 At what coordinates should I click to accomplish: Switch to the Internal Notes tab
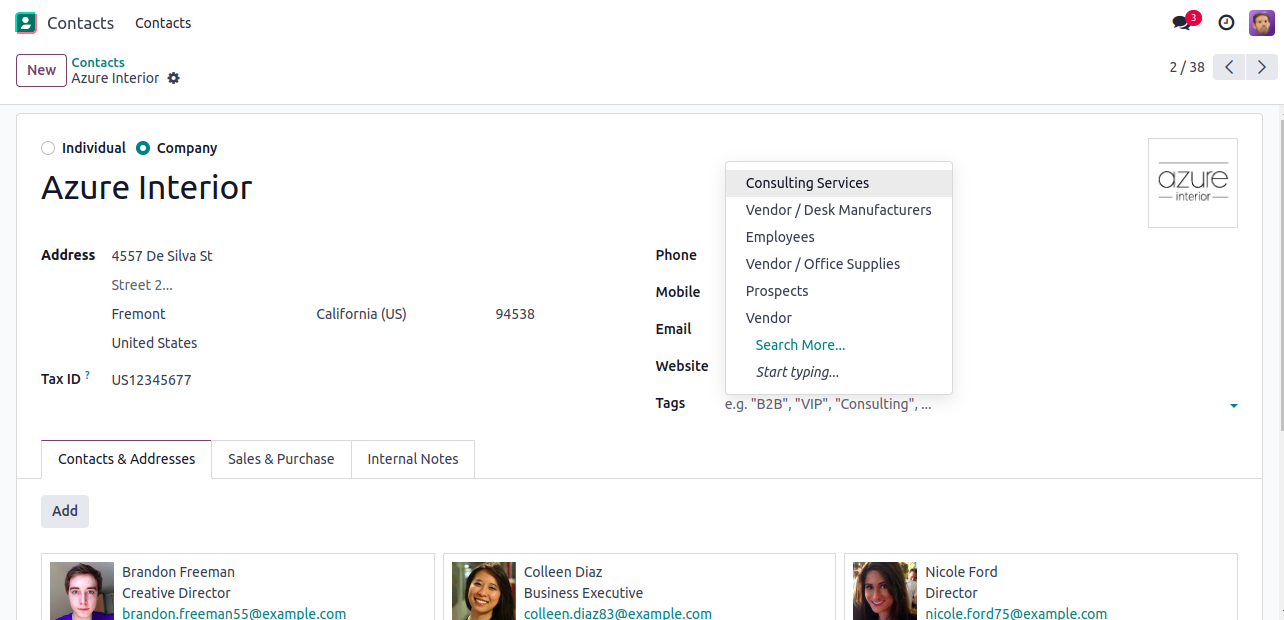413,459
